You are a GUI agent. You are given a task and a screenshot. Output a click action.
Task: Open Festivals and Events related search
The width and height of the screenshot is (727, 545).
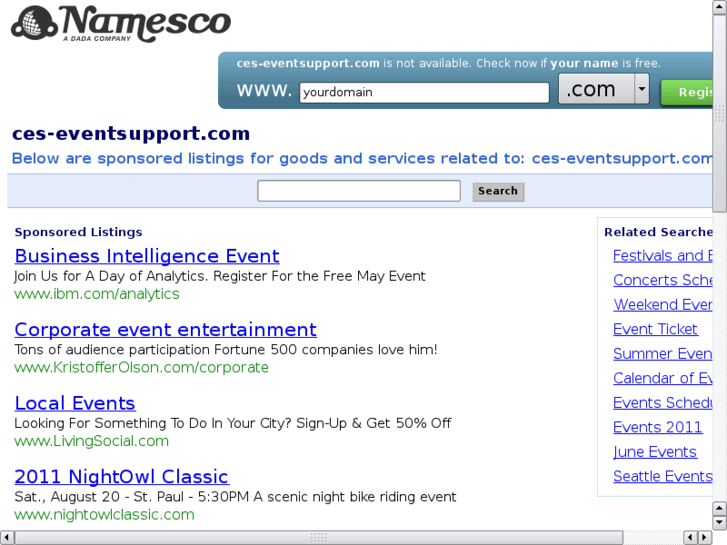[x=663, y=256]
